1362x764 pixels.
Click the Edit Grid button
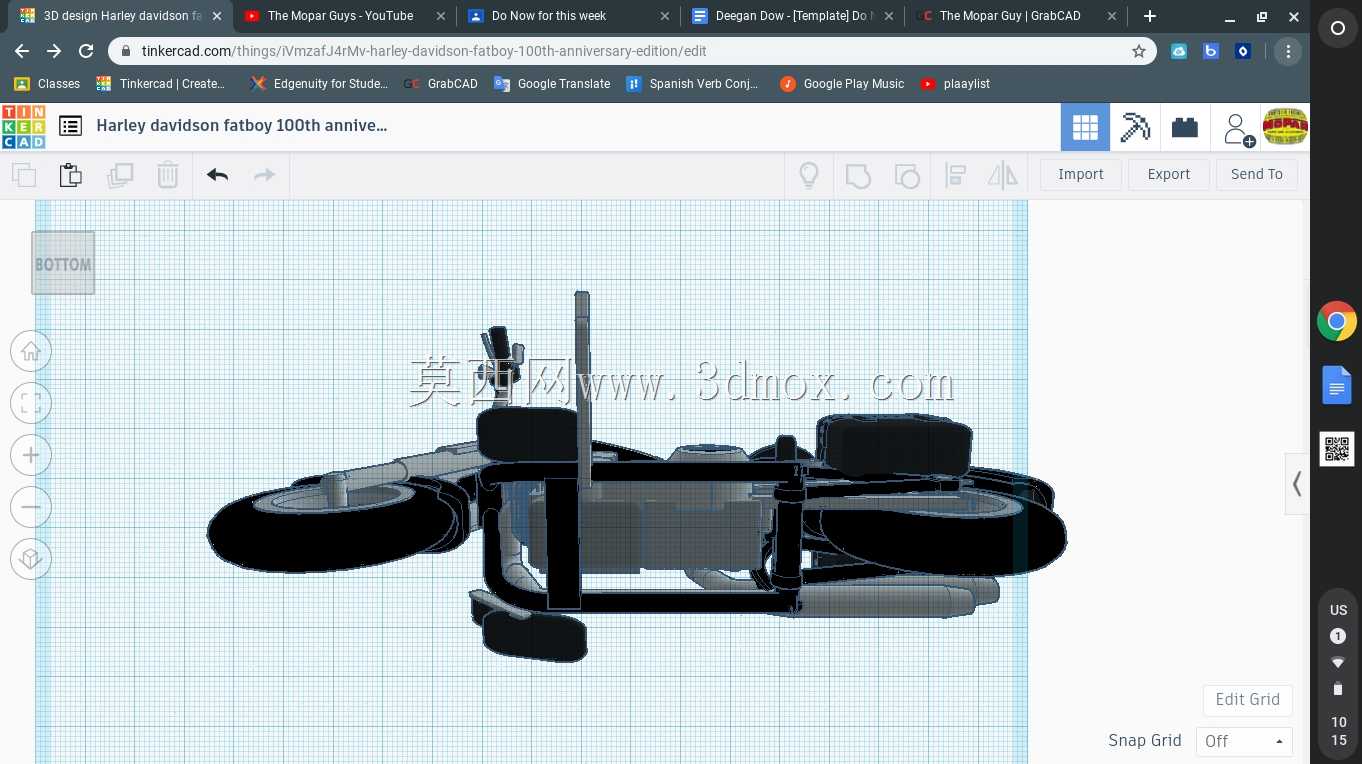coord(1247,699)
